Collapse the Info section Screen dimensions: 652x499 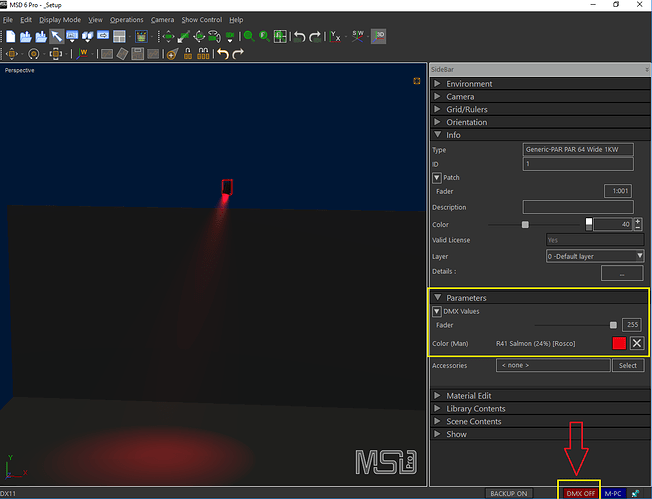point(437,135)
